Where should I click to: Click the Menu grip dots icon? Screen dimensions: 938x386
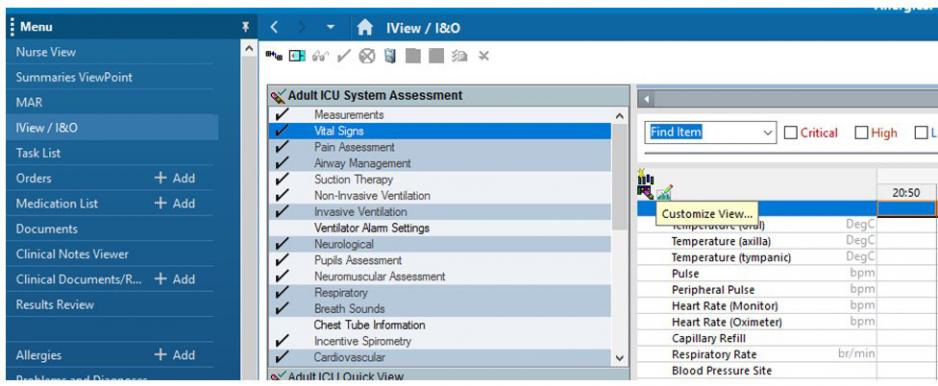click(x=12, y=27)
